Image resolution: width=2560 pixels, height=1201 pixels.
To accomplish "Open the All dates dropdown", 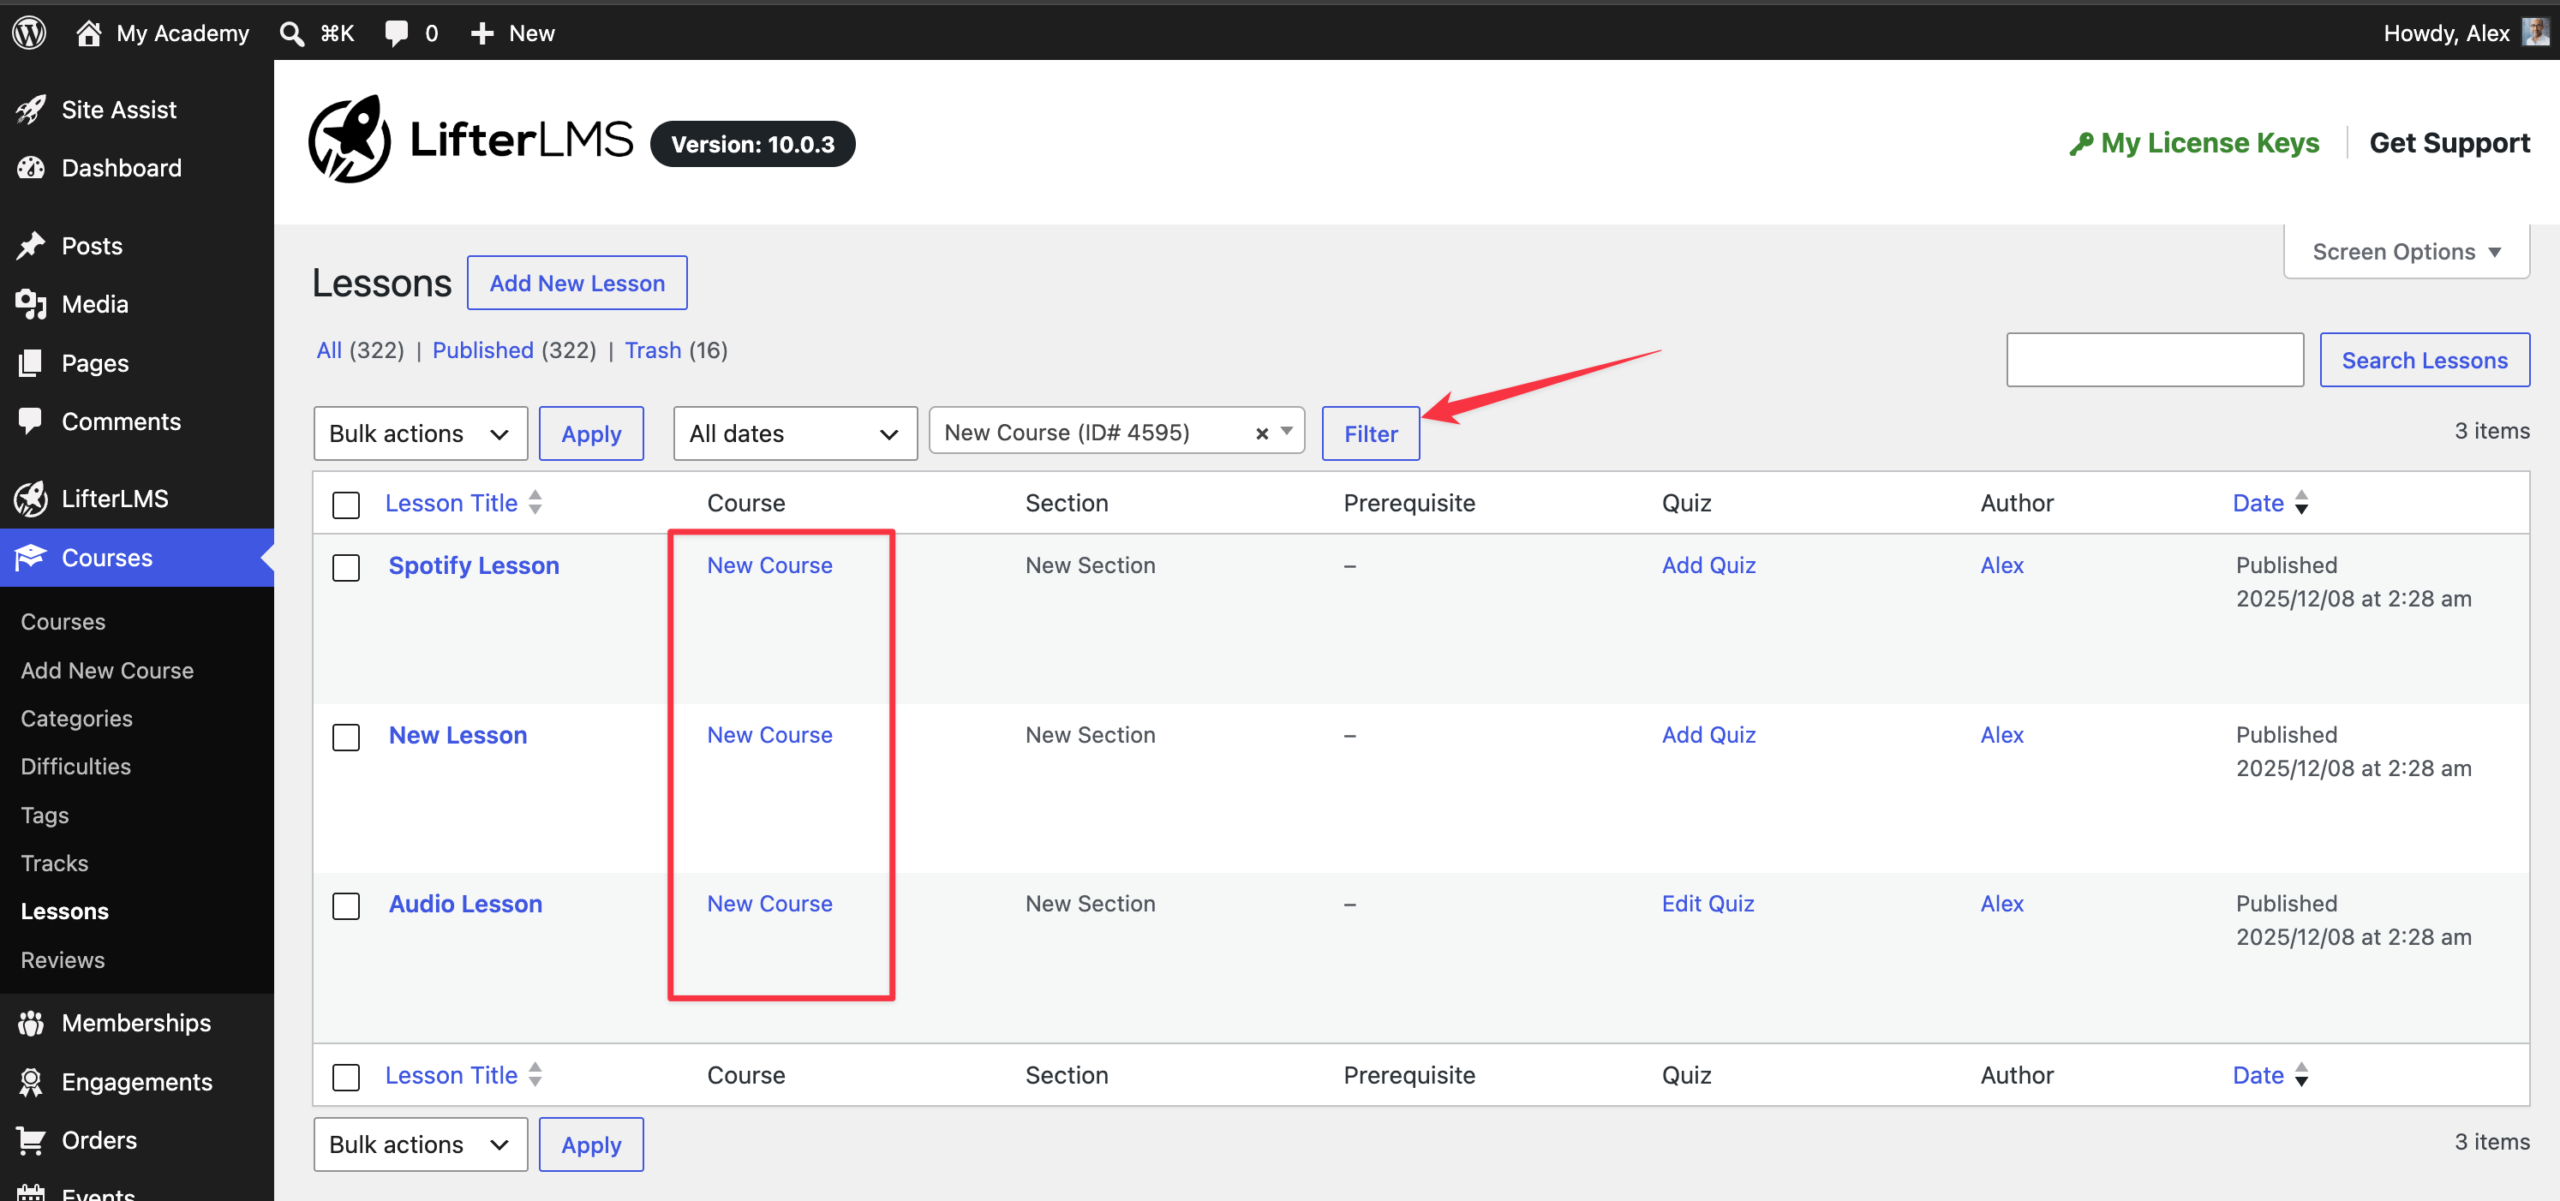I will pyautogui.click(x=795, y=433).
